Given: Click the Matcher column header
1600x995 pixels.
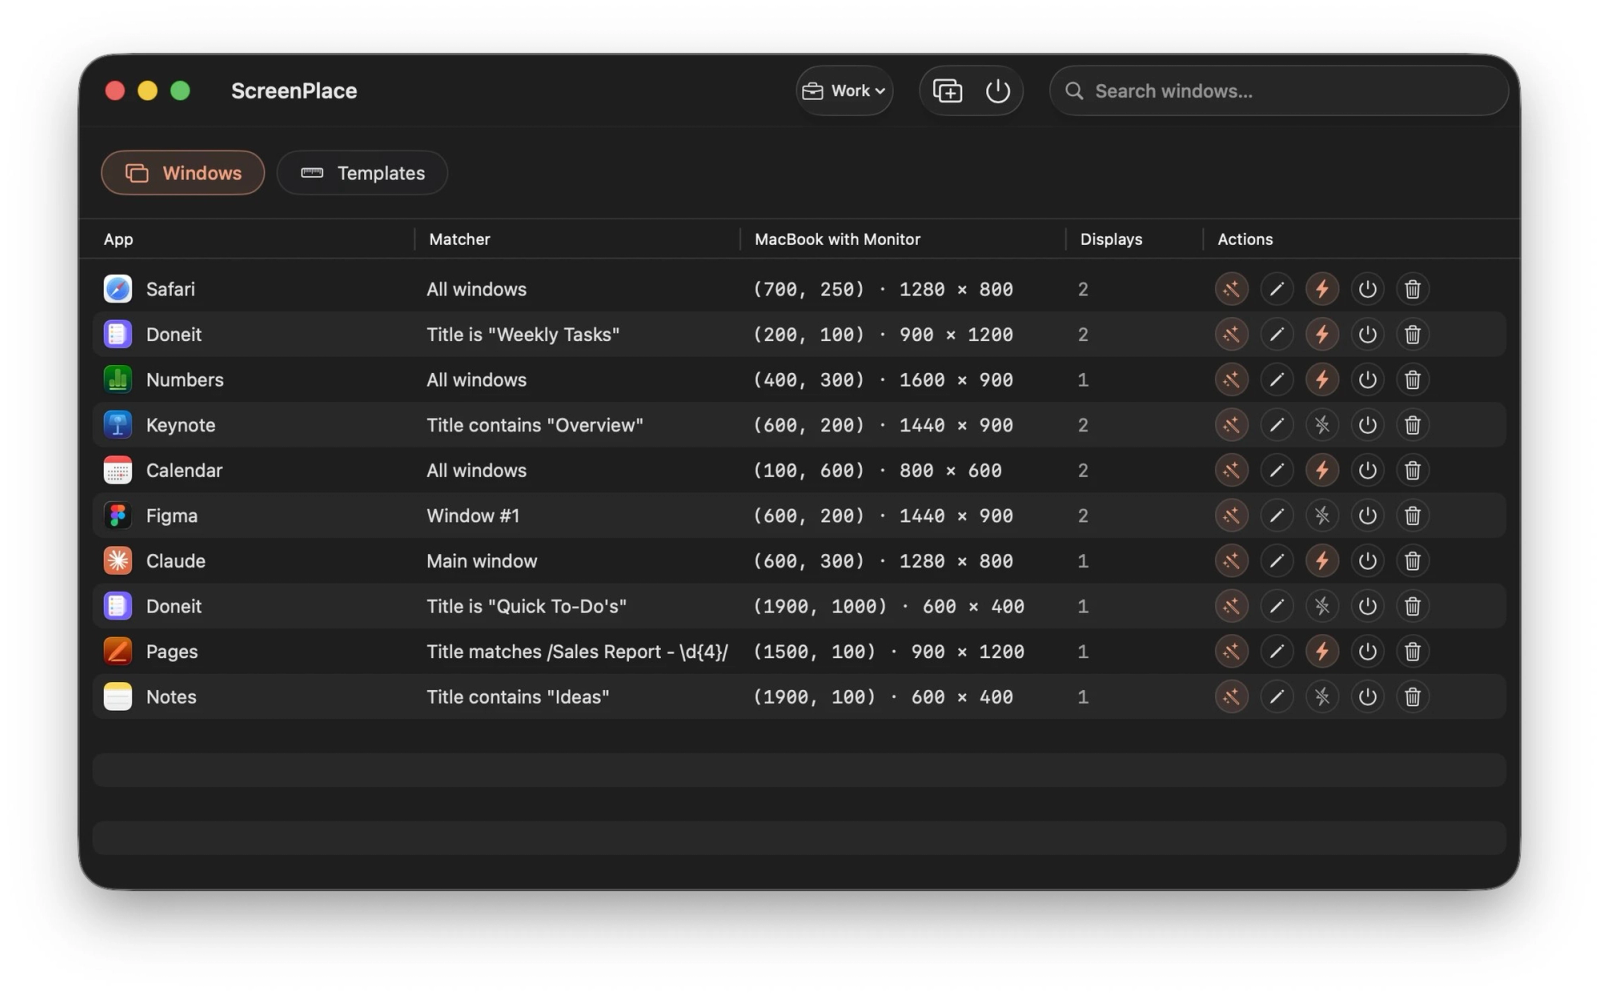Looking at the screenshot, I should (x=459, y=239).
